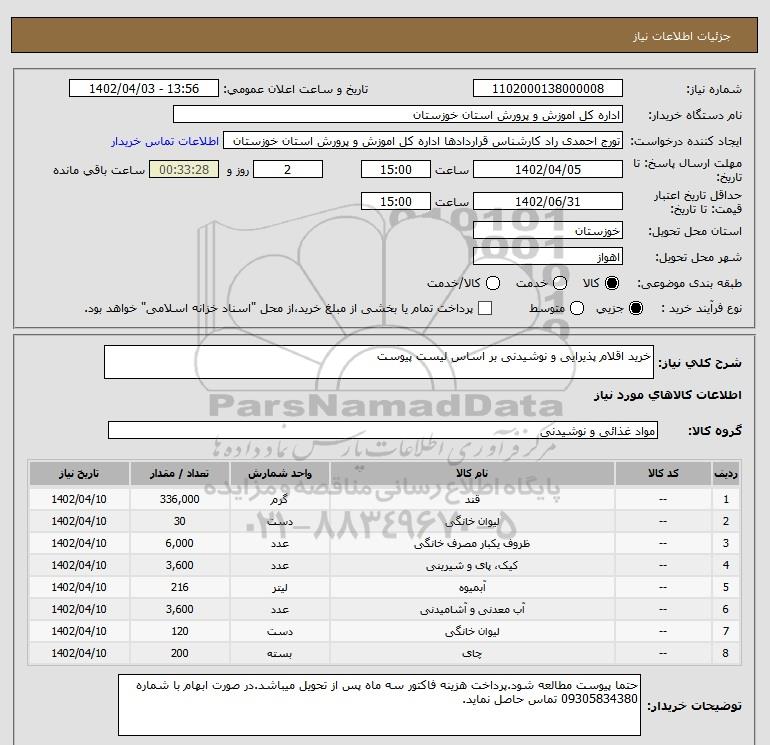
Task: Toggle the Islamic treasury payment checkbox
Action: [485, 308]
